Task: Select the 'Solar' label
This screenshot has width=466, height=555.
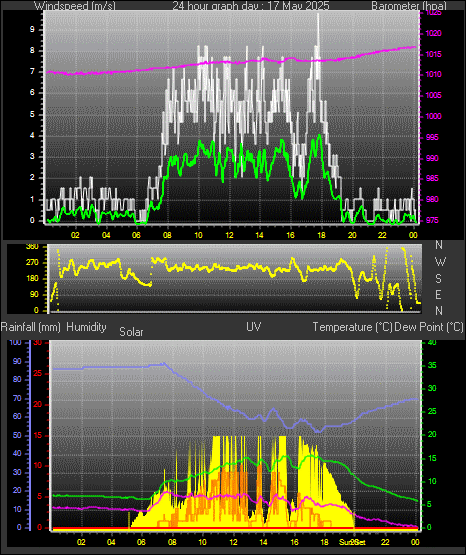Action: point(131,332)
